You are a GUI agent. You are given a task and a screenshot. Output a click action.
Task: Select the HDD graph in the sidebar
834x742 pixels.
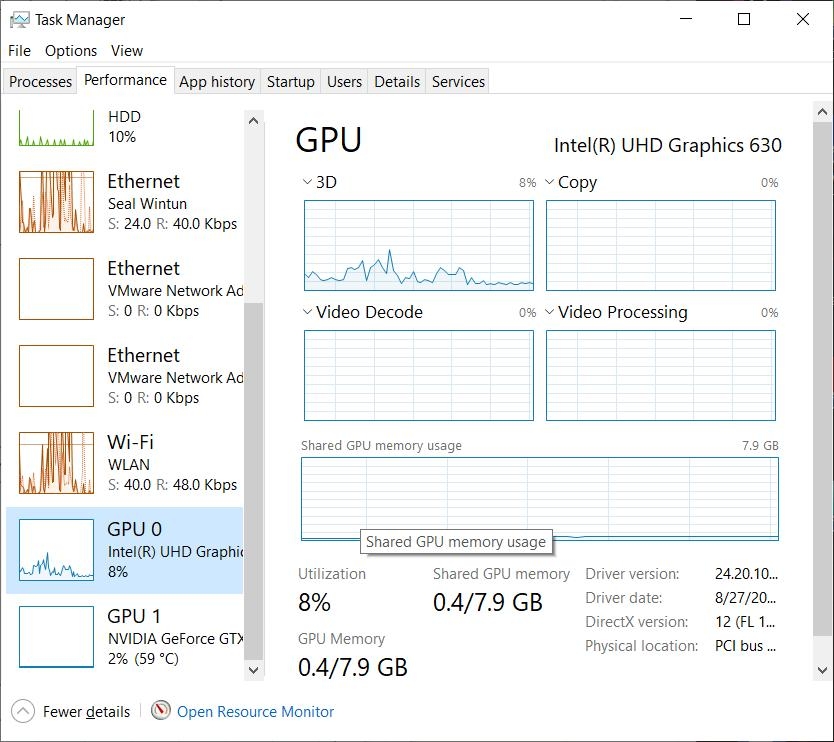(x=120, y=125)
